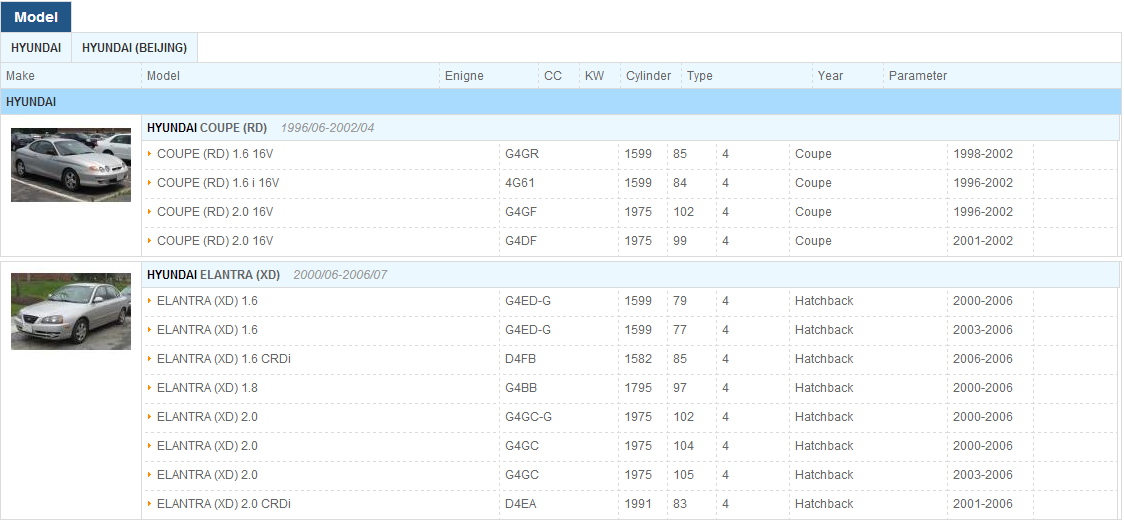This screenshot has height=523, width=1124.
Task: Click engine code G4DF
Action: [x=521, y=241]
